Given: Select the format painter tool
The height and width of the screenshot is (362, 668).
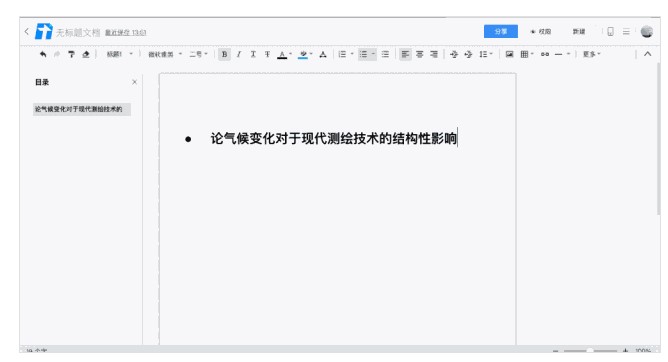Looking at the screenshot, I should coord(71,54).
